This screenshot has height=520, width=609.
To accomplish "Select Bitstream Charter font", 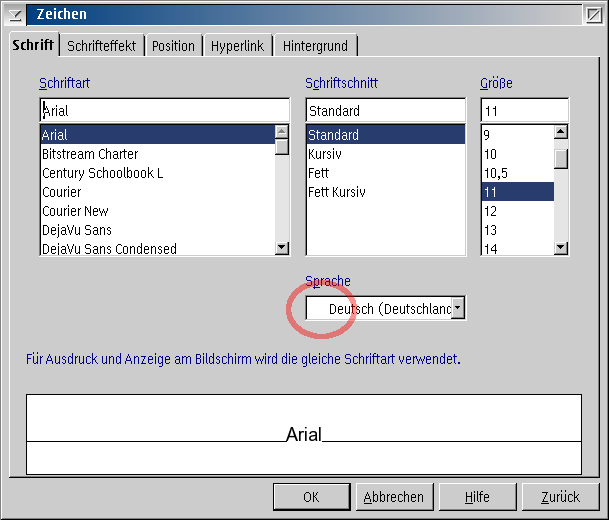I will [158, 154].
